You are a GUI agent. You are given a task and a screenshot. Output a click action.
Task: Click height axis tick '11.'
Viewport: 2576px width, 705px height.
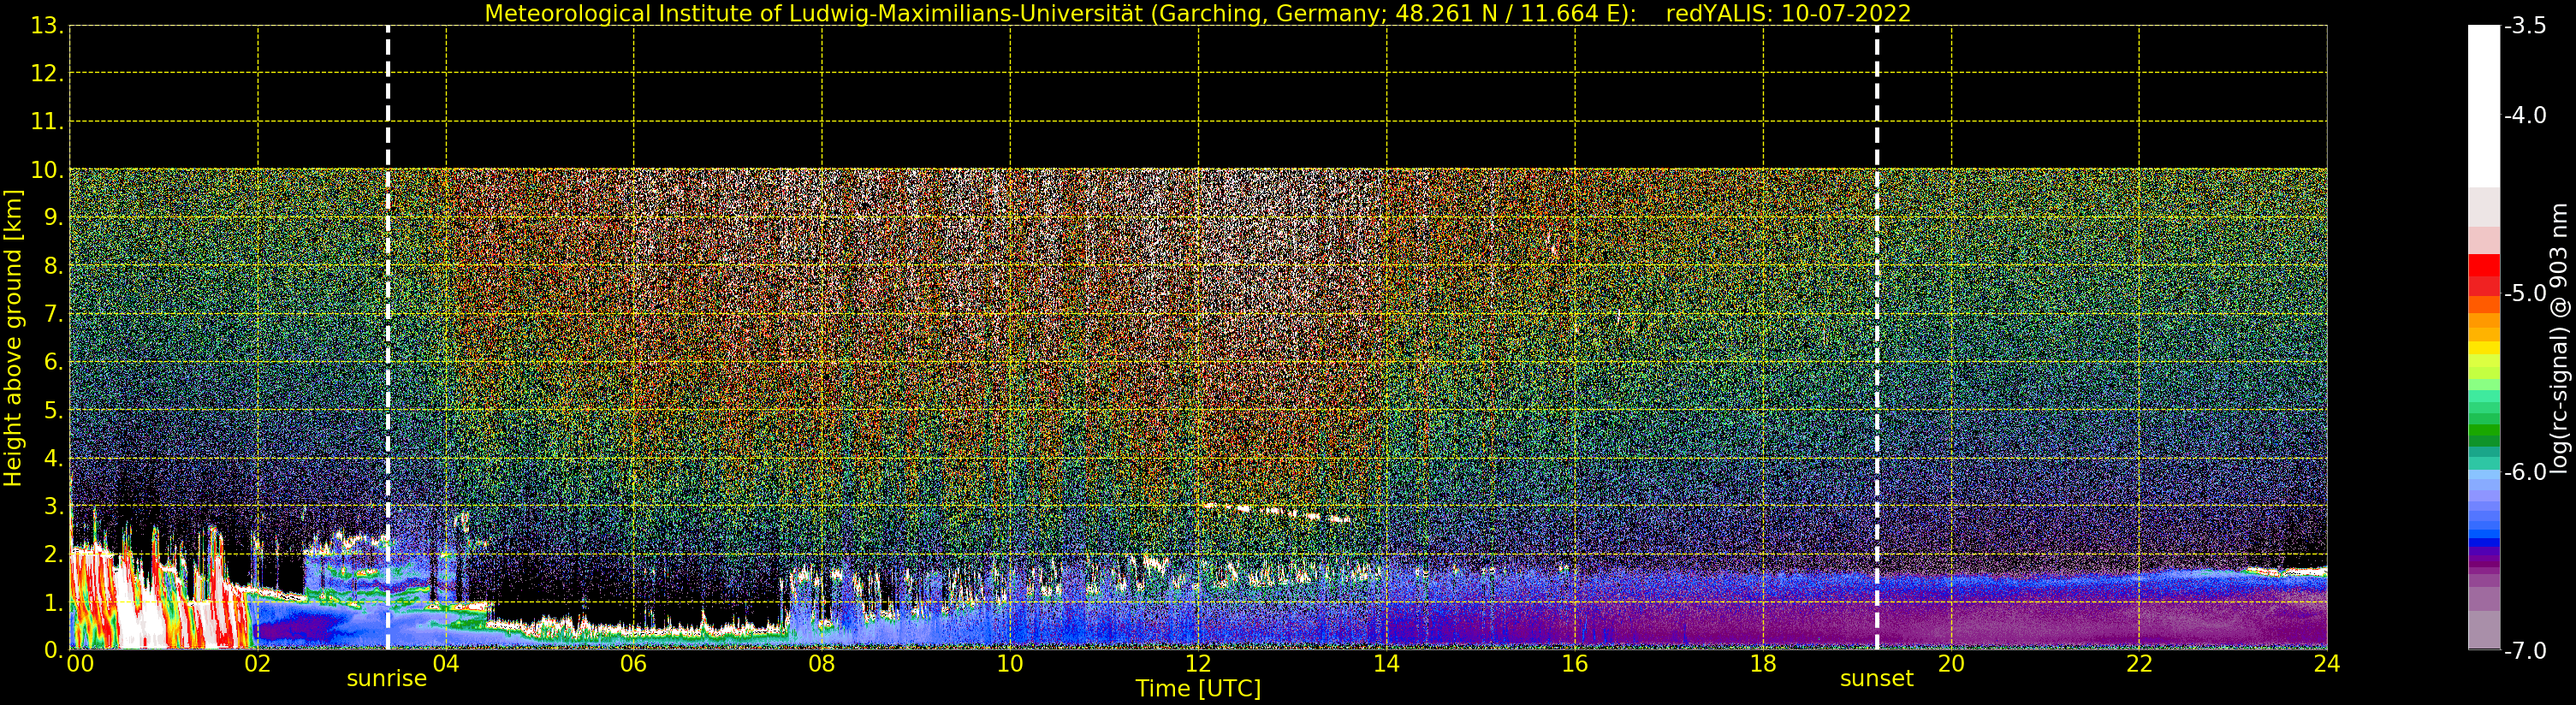pos(47,122)
